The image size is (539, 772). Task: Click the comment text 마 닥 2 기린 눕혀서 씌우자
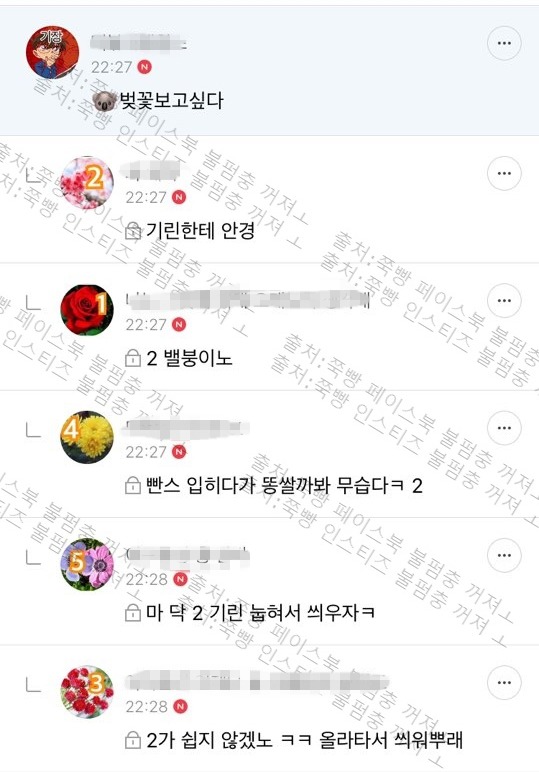pos(260,613)
